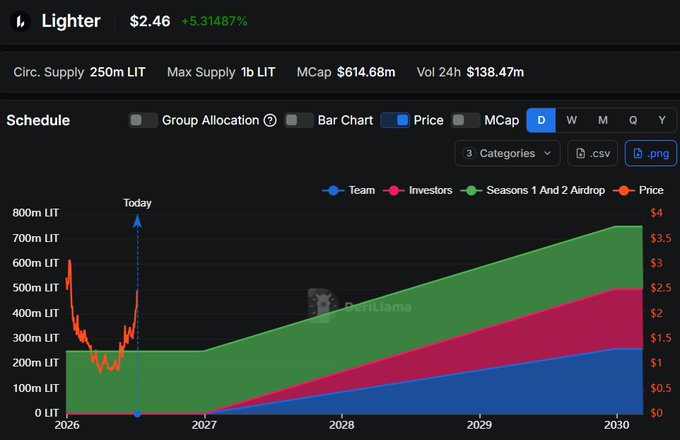Click the .png download file icon
680x440 pixels.
(x=638, y=153)
